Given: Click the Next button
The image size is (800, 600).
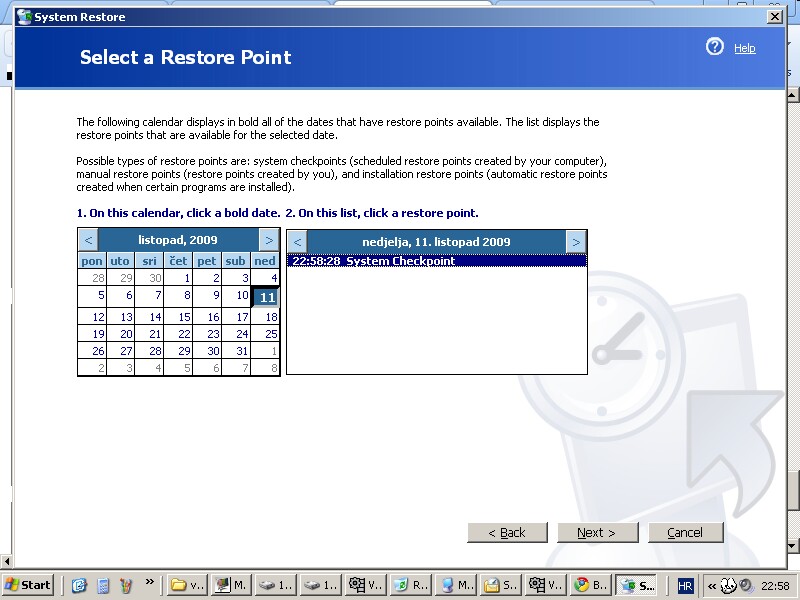Looking at the screenshot, I should (597, 533).
